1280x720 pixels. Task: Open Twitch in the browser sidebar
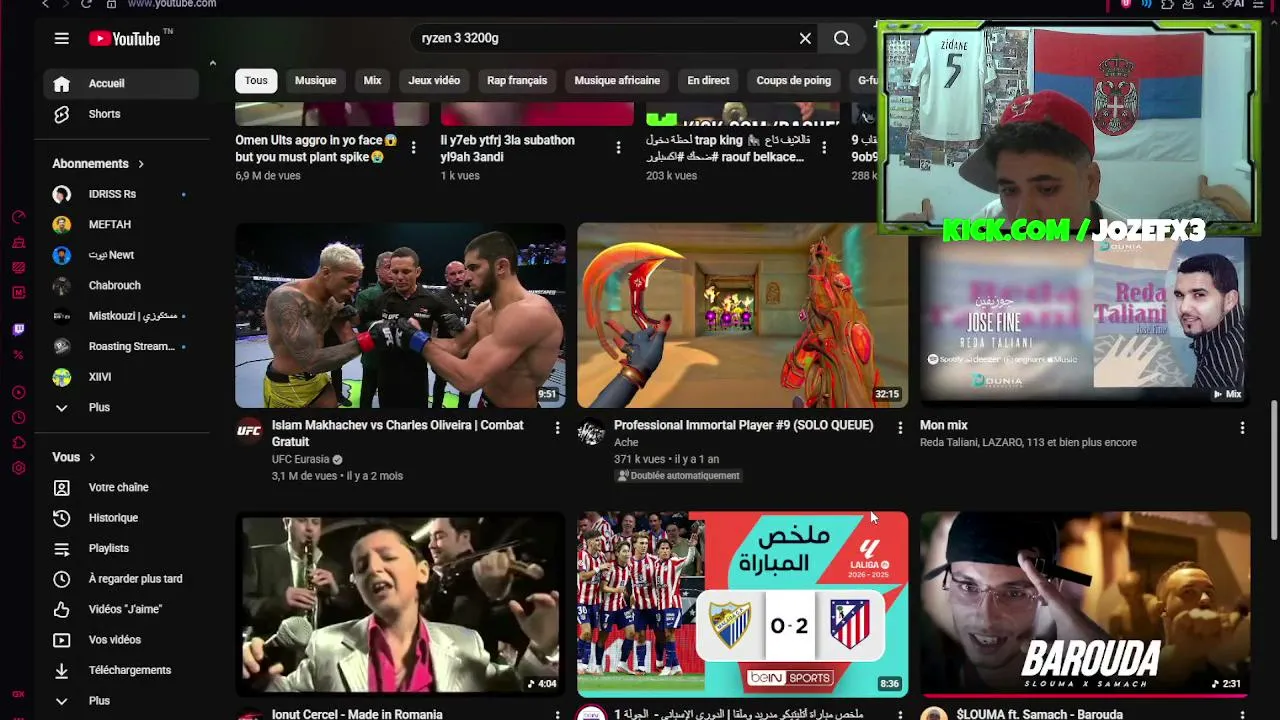pos(18,329)
